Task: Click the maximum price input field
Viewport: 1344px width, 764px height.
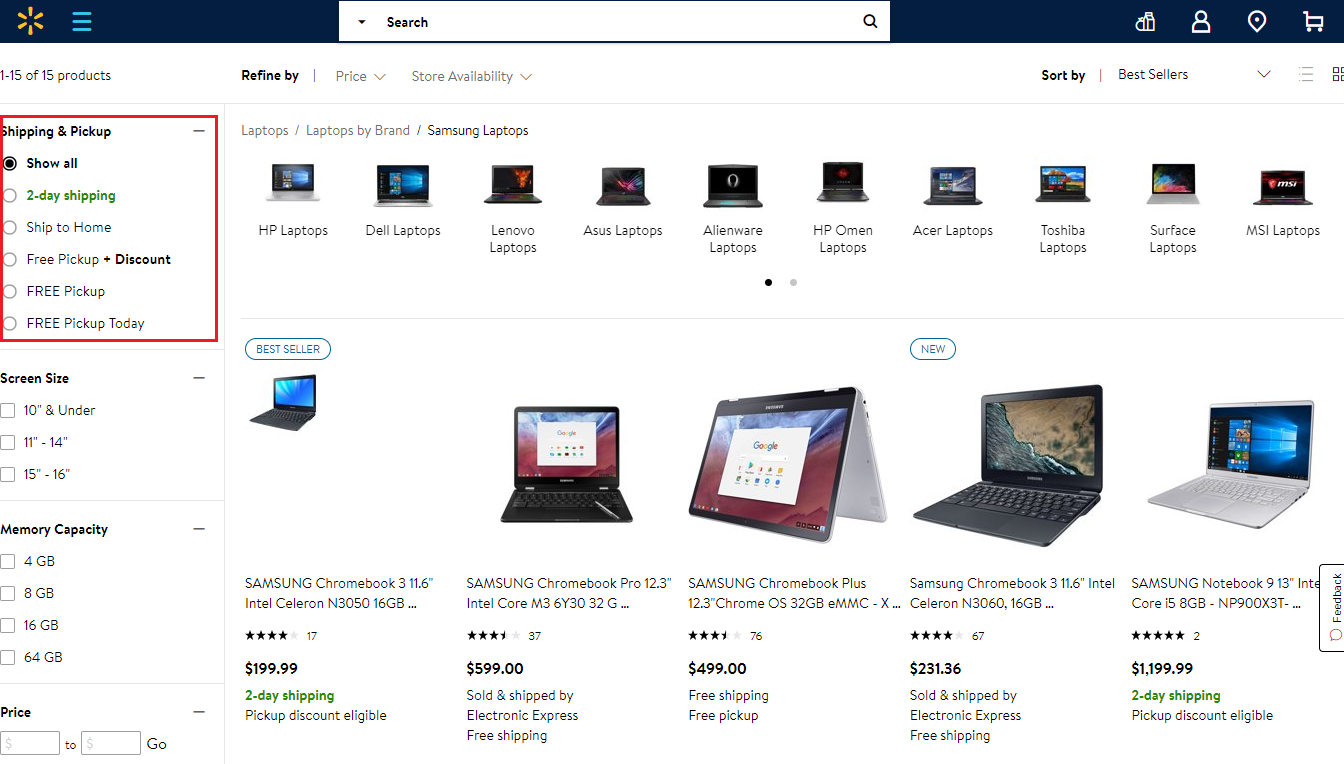Action: tap(111, 743)
